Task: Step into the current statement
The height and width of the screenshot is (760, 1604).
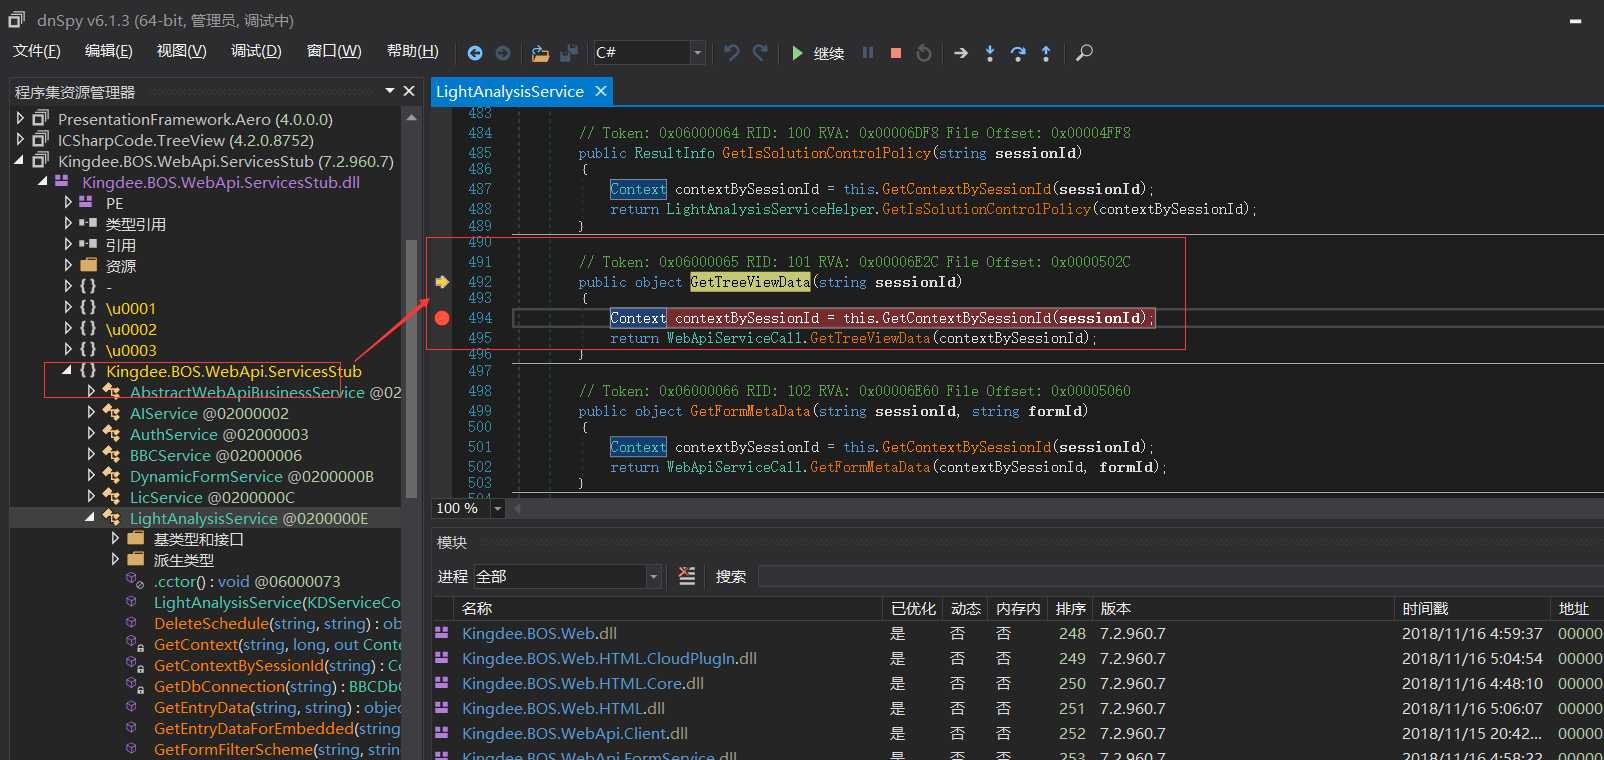Action: 990,53
